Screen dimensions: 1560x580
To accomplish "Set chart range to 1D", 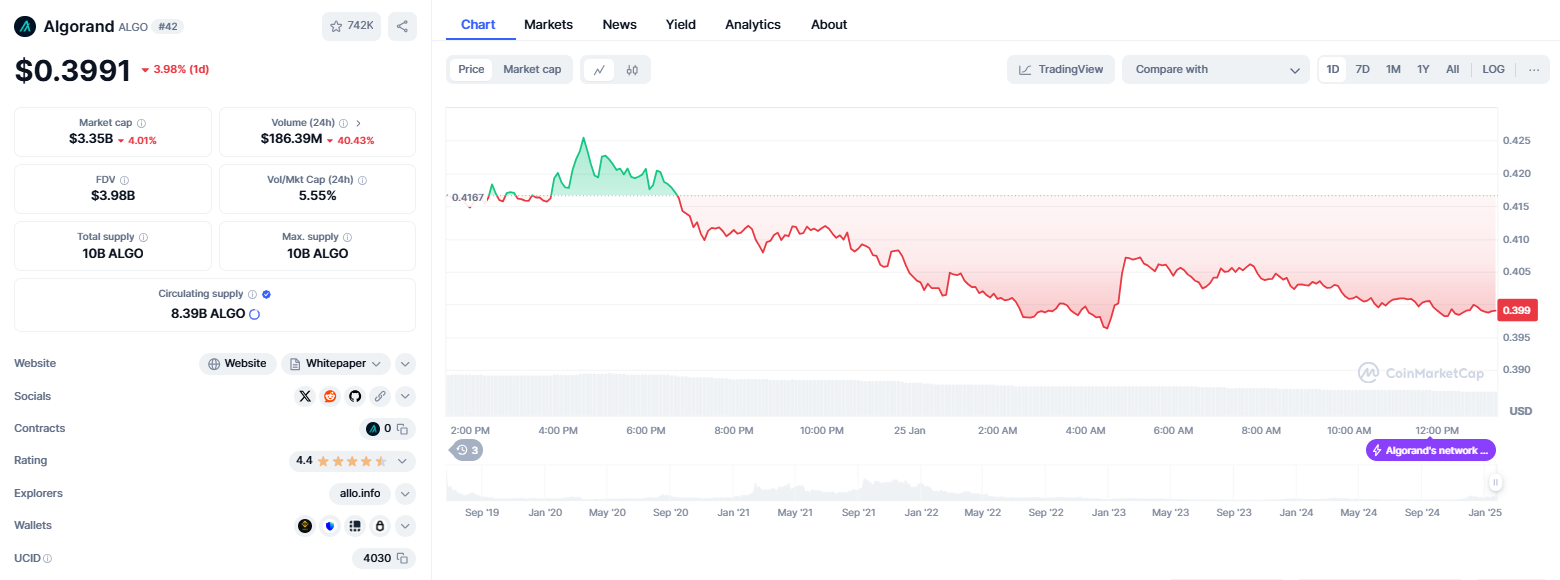I will click(1333, 69).
